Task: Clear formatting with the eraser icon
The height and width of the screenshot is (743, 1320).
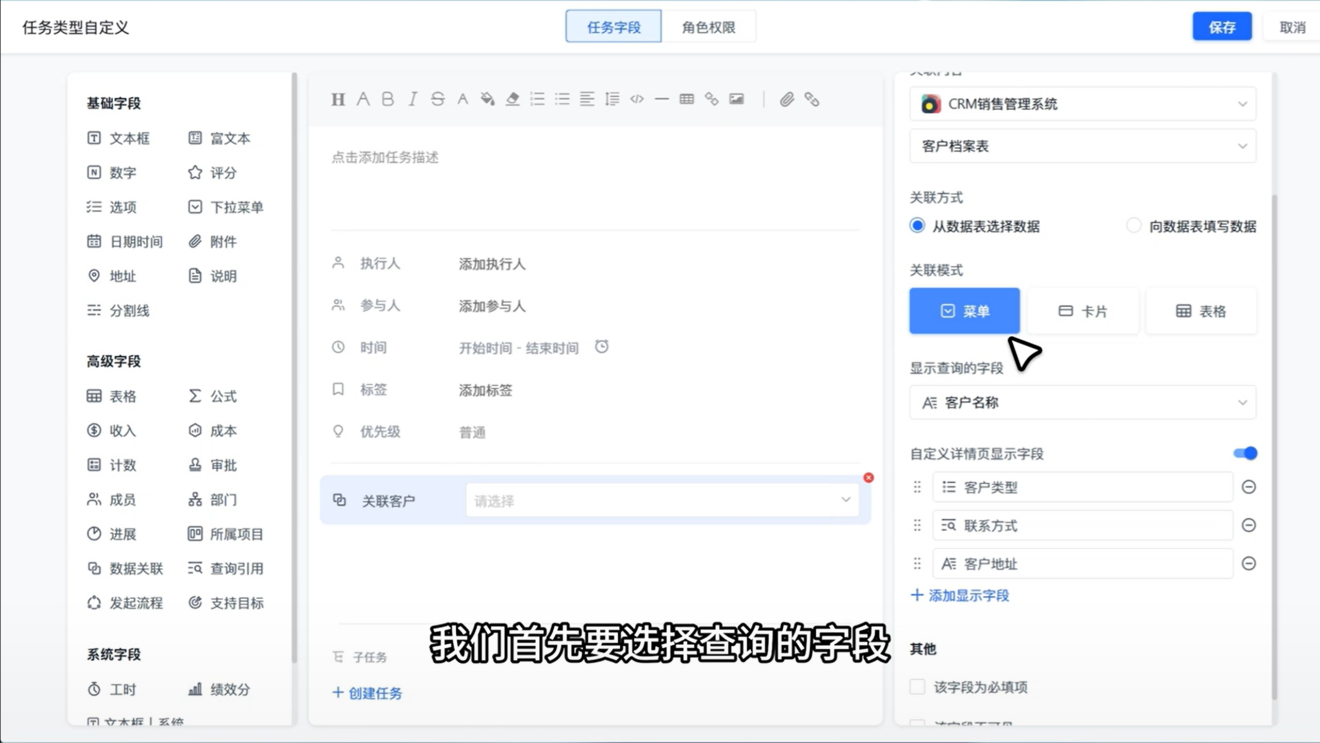Action: [x=512, y=99]
